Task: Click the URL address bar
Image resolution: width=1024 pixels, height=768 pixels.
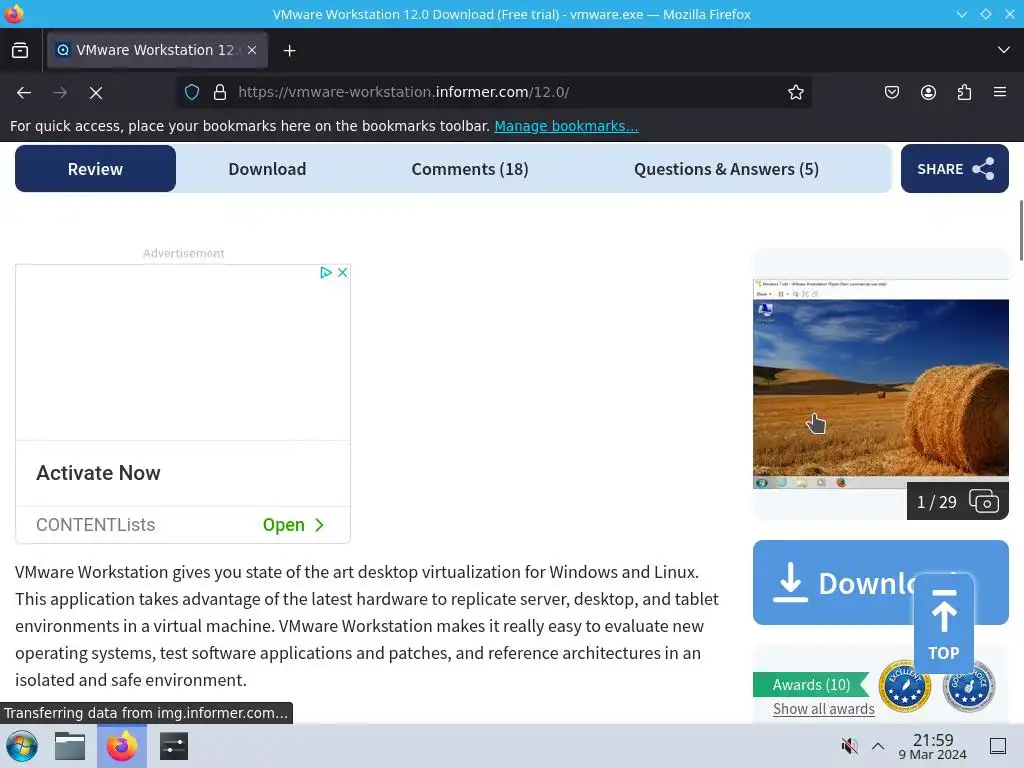Action: 495,93
